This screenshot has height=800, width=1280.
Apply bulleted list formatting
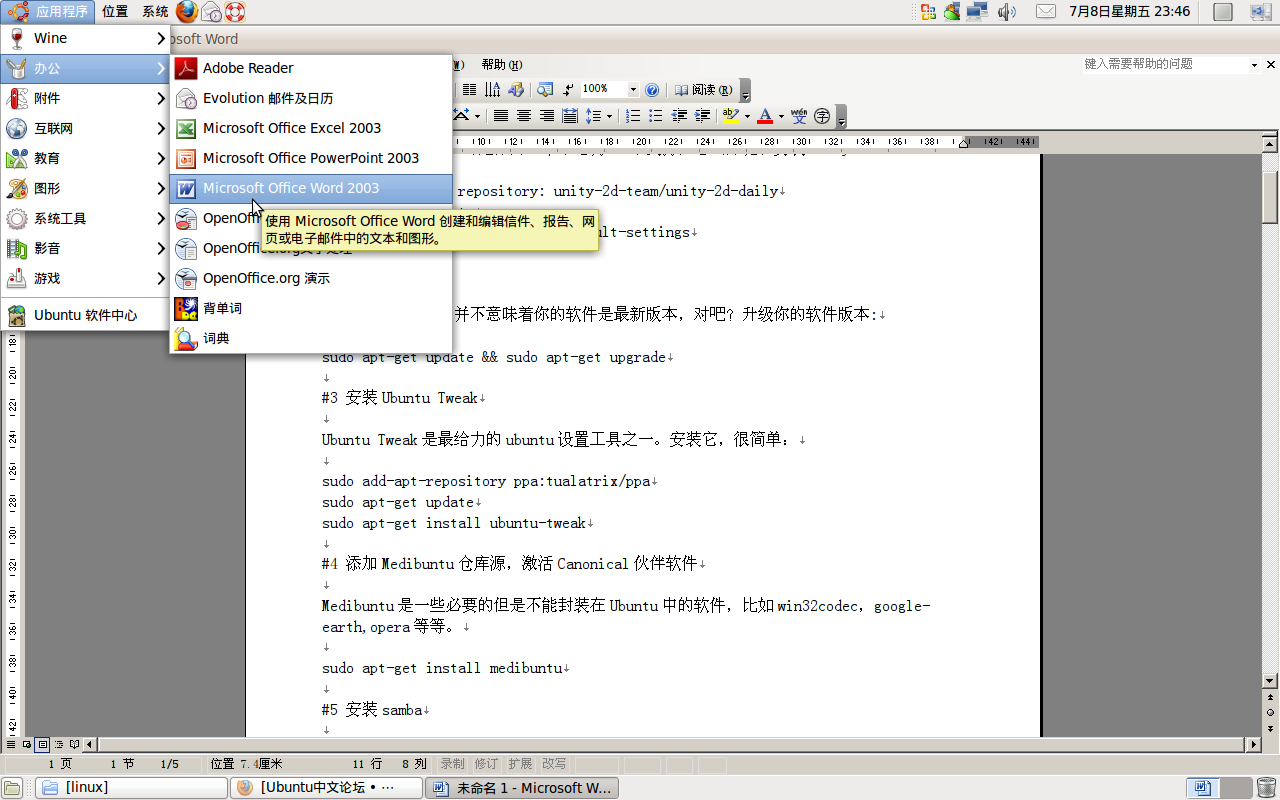coord(656,116)
